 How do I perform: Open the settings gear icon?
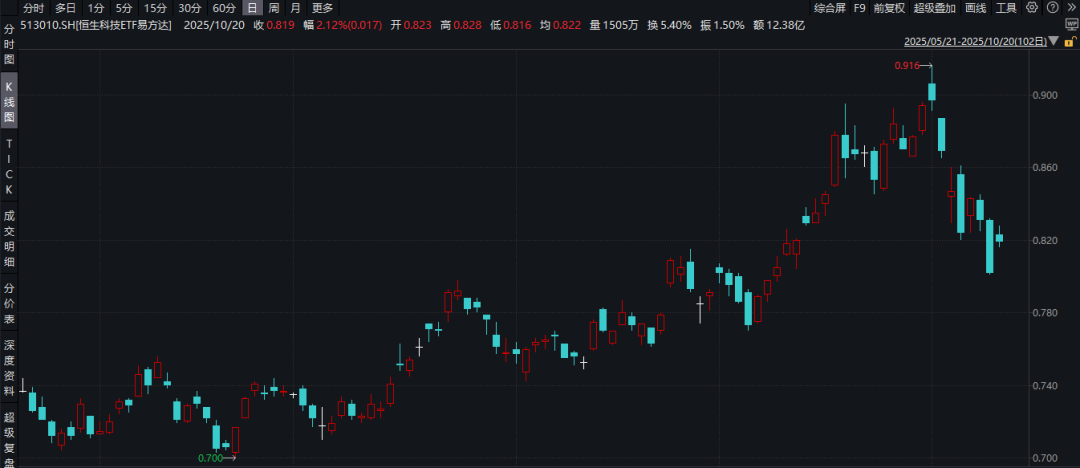pyautogui.click(x=1032, y=8)
